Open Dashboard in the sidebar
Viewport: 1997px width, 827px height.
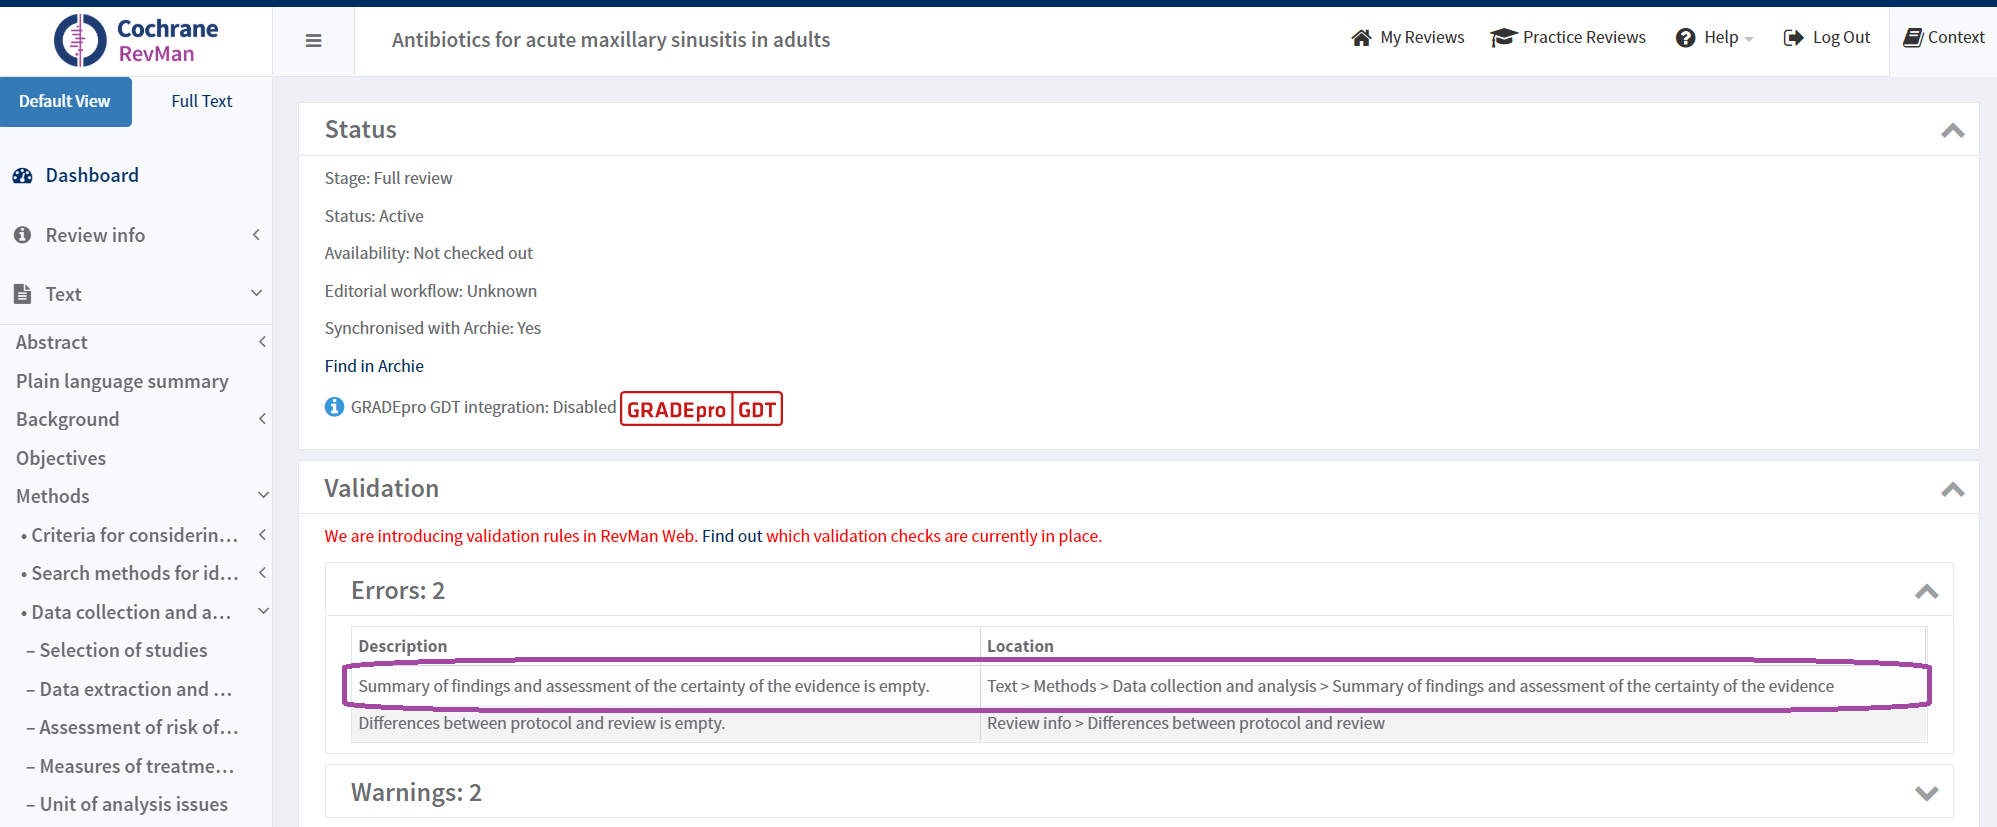coord(76,175)
